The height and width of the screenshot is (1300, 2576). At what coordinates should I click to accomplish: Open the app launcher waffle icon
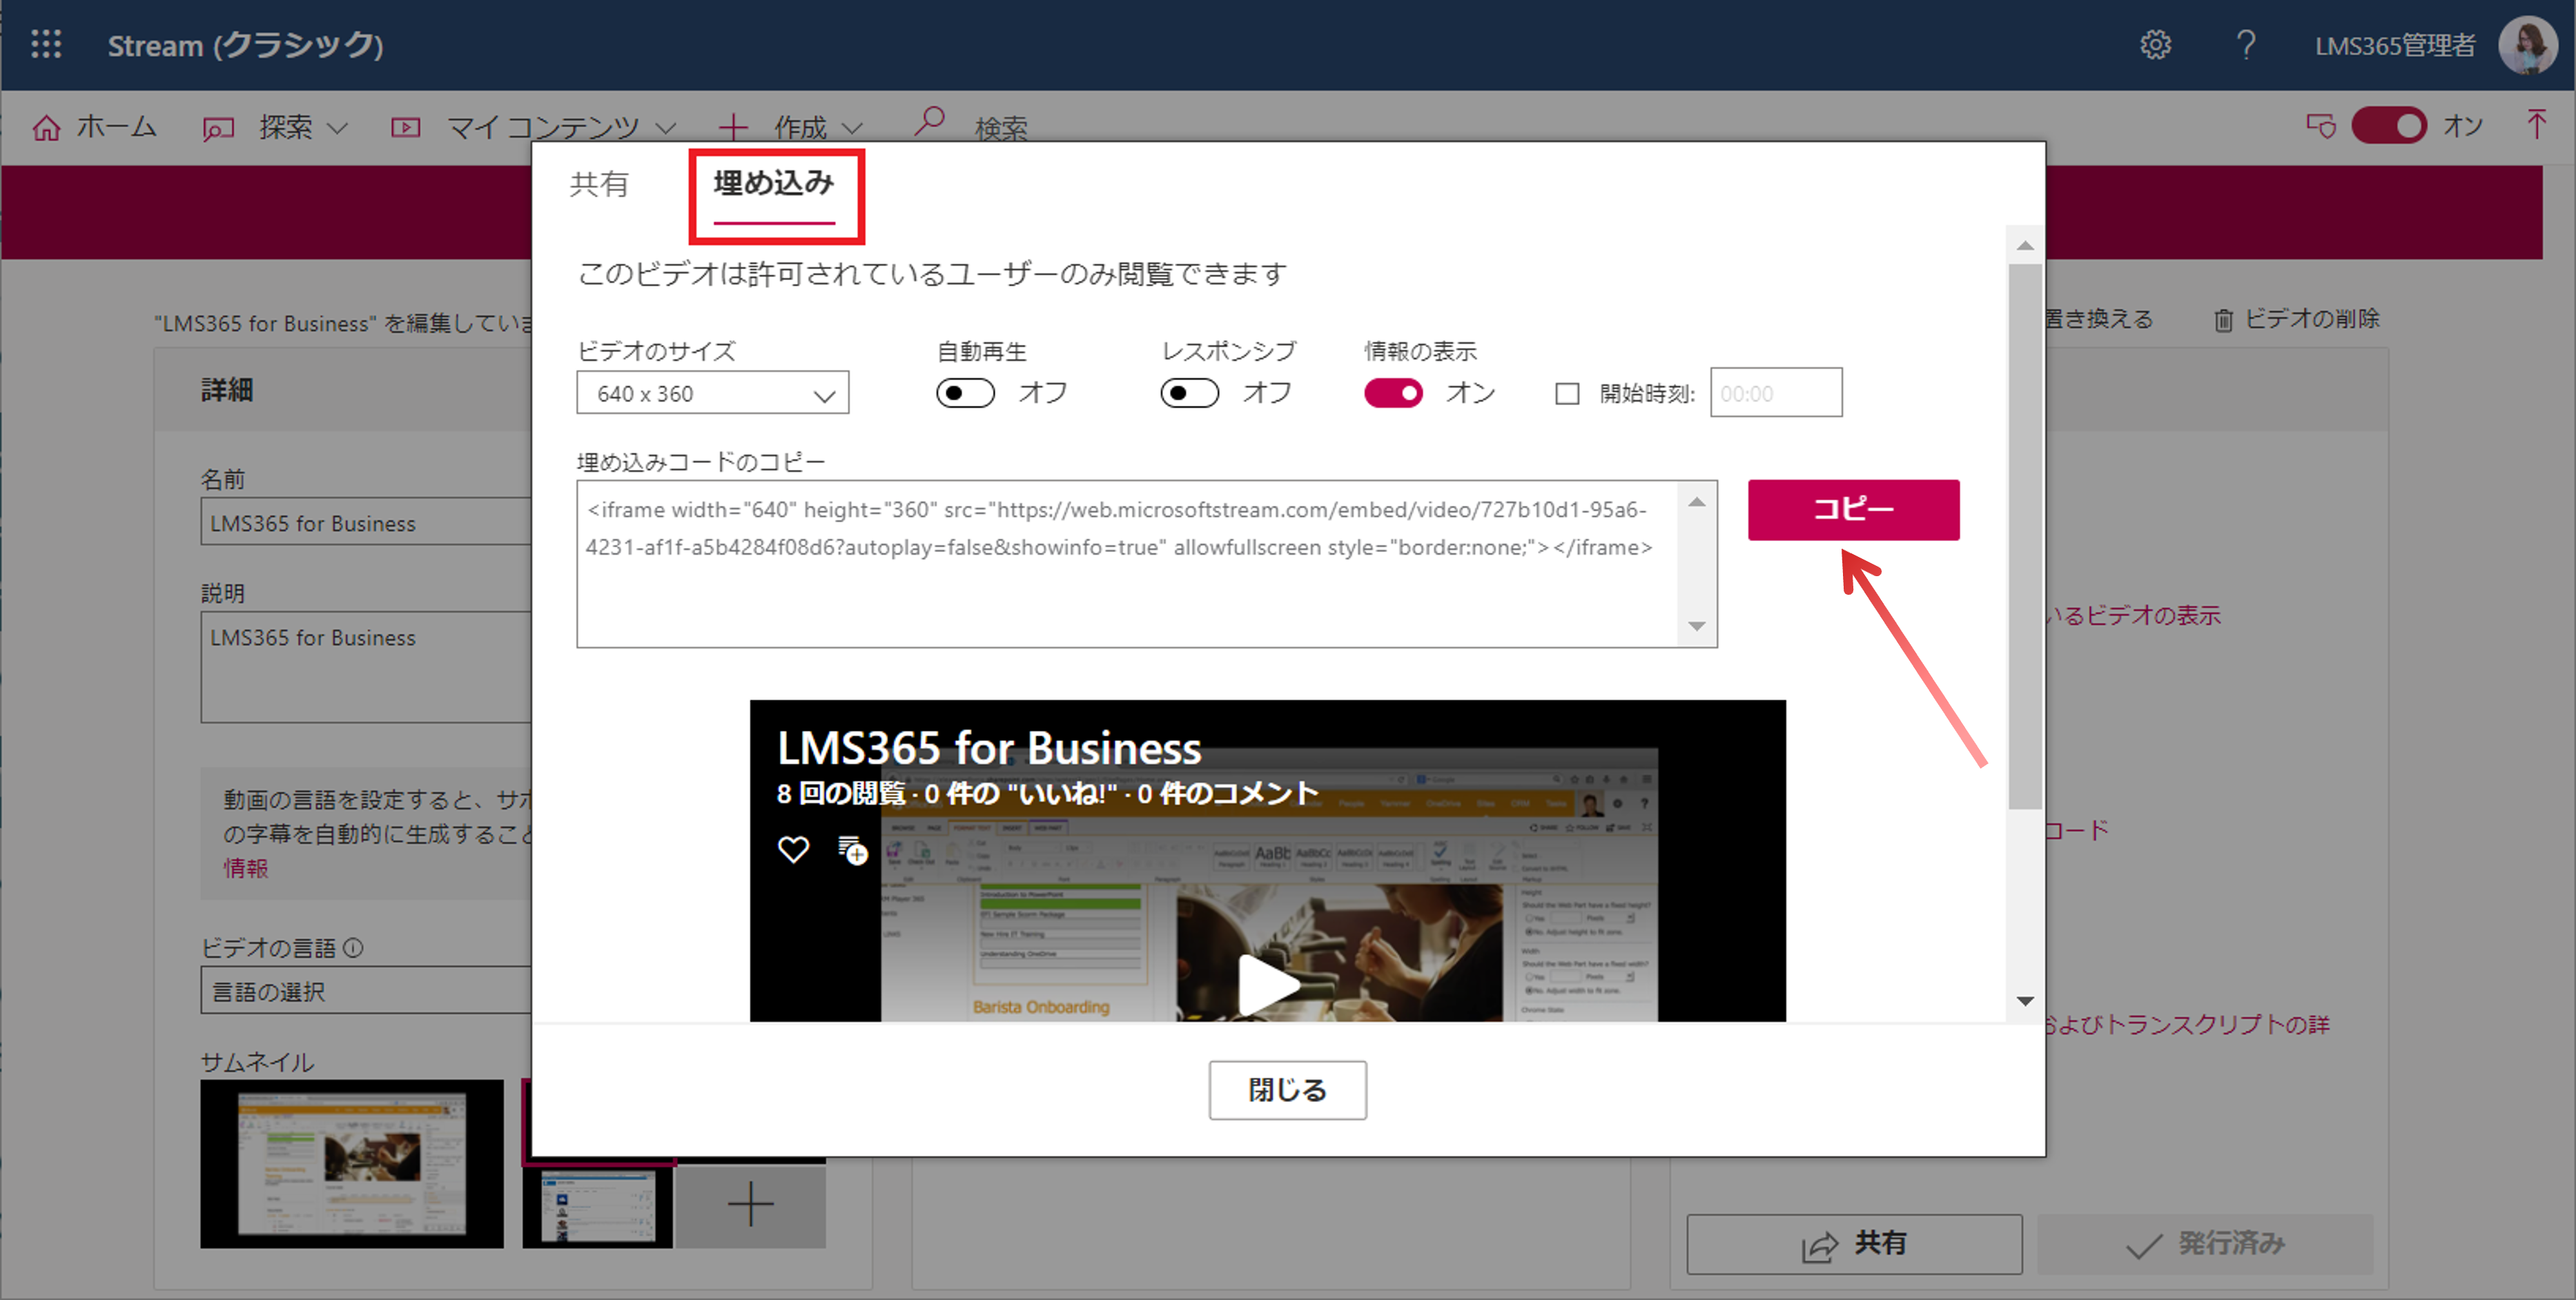click(x=46, y=44)
